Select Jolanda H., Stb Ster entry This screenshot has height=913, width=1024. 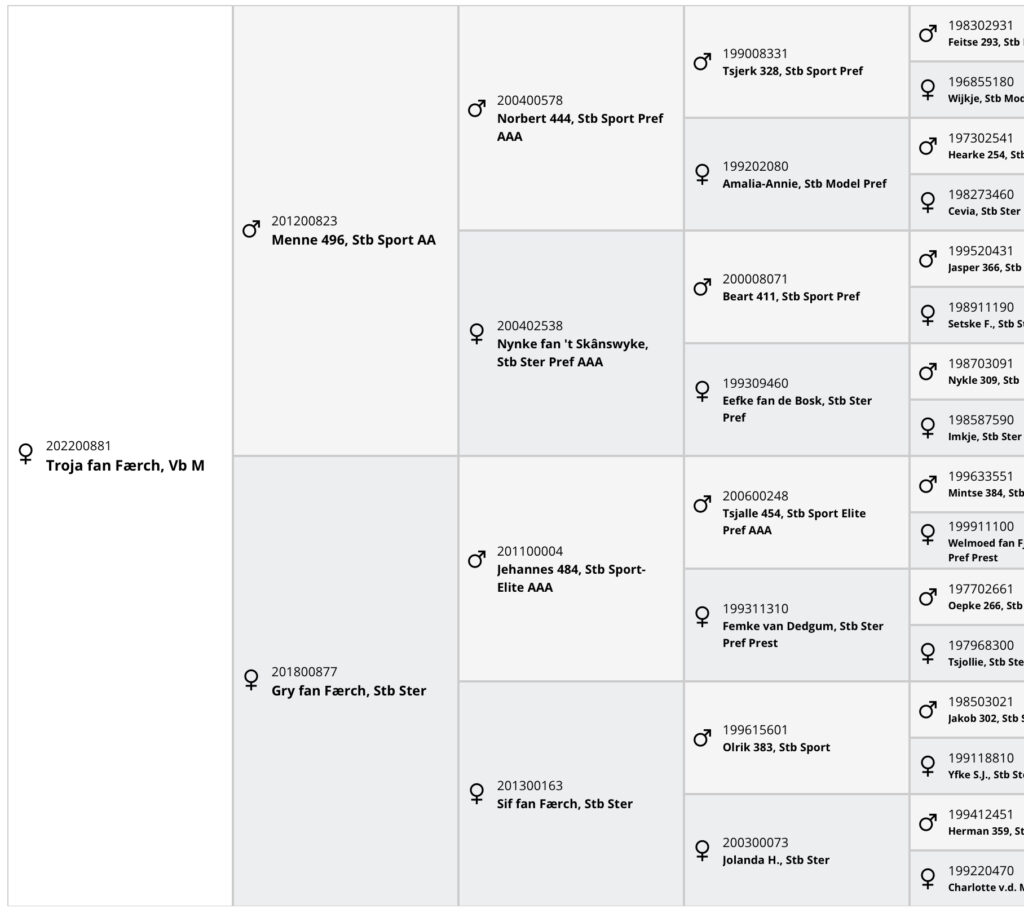pyautogui.click(x=796, y=850)
